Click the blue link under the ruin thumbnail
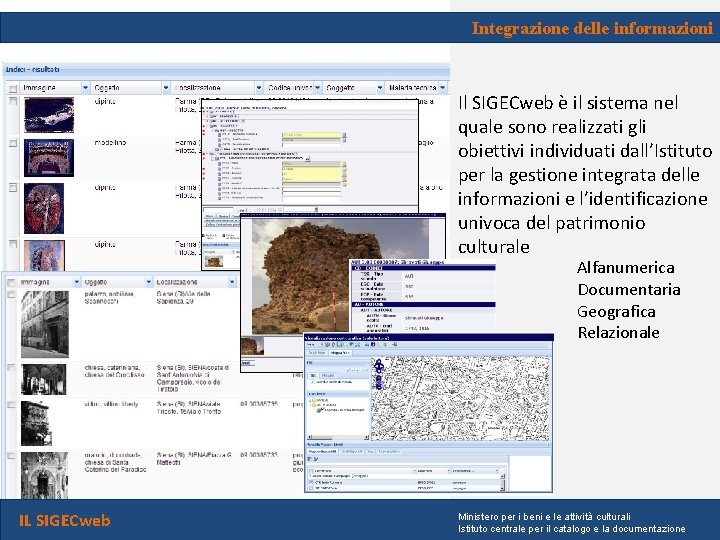This screenshot has width=720, height=540. tap(246, 363)
